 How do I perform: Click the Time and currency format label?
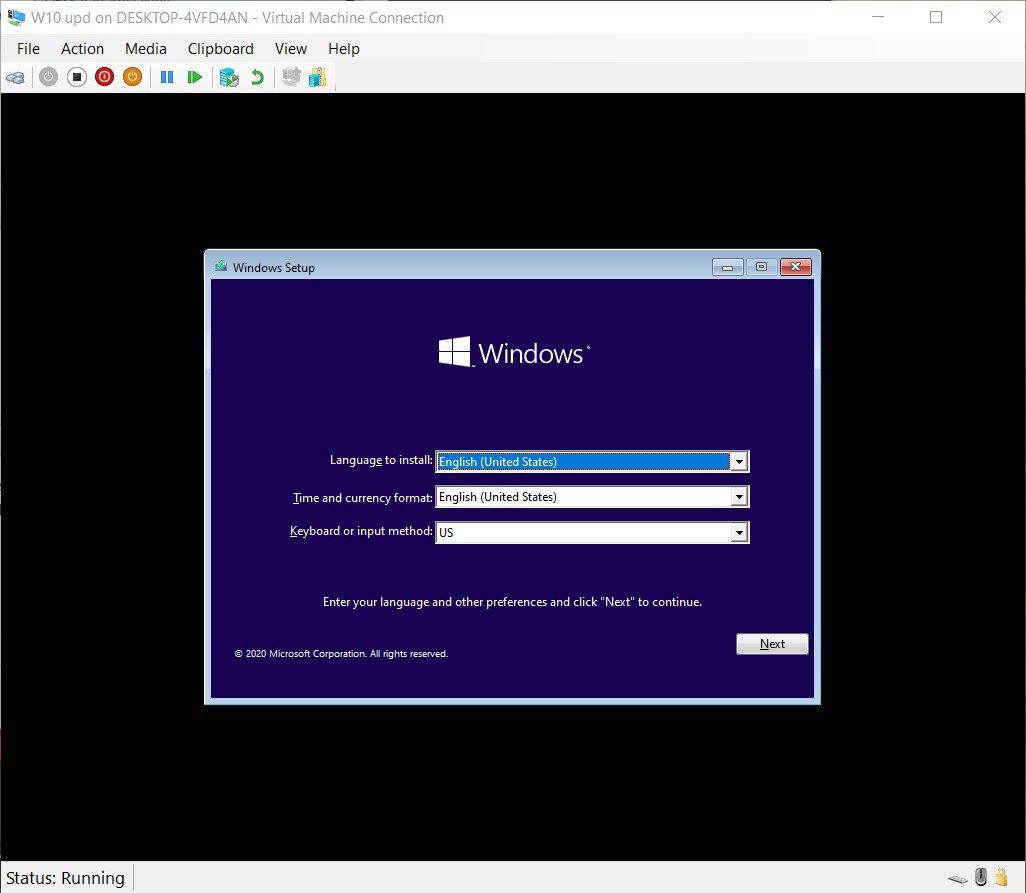pyautogui.click(x=363, y=498)
